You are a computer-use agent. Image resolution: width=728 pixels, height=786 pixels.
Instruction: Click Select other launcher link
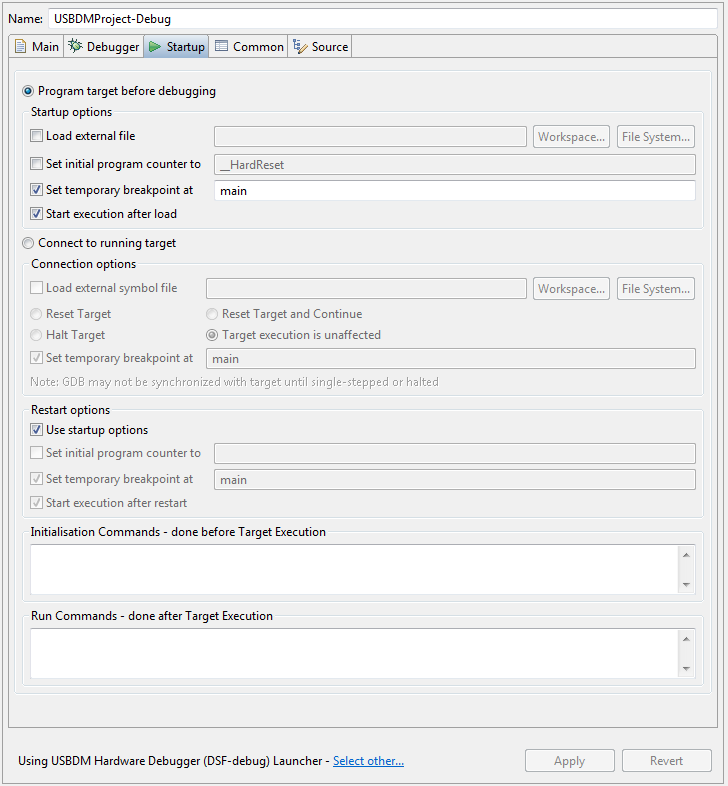(368, 761)
